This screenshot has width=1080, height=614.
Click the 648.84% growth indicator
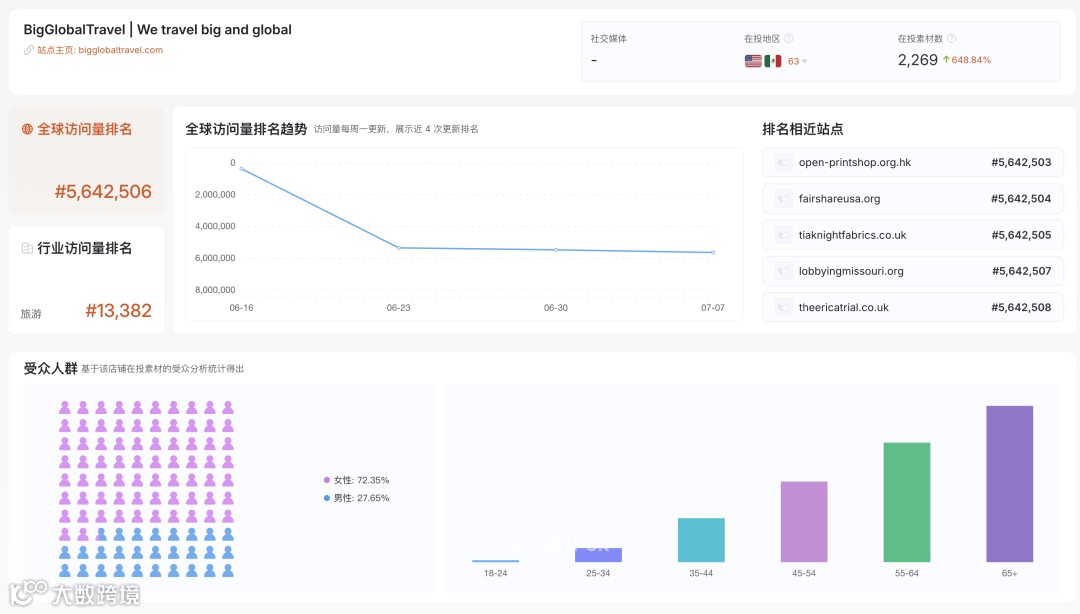tap(967, 60)
